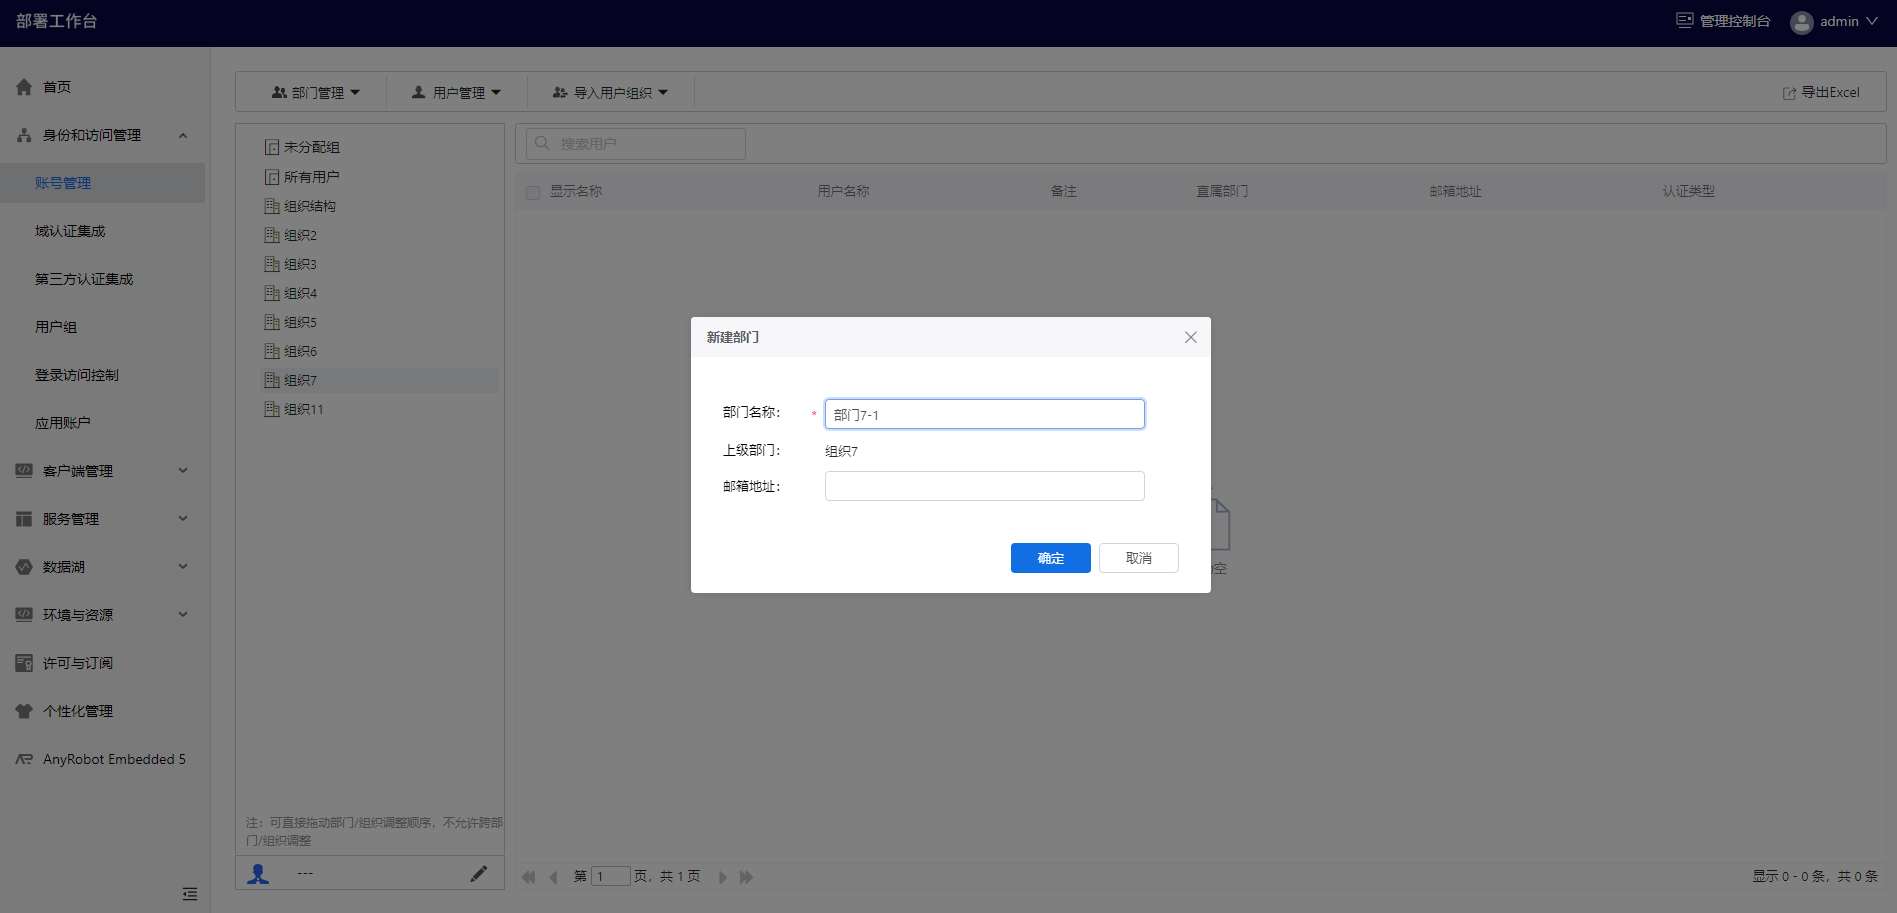
Task: Click the 个性化管理 shirt icon
Action: pyautogui.click(x=24, y=711)
